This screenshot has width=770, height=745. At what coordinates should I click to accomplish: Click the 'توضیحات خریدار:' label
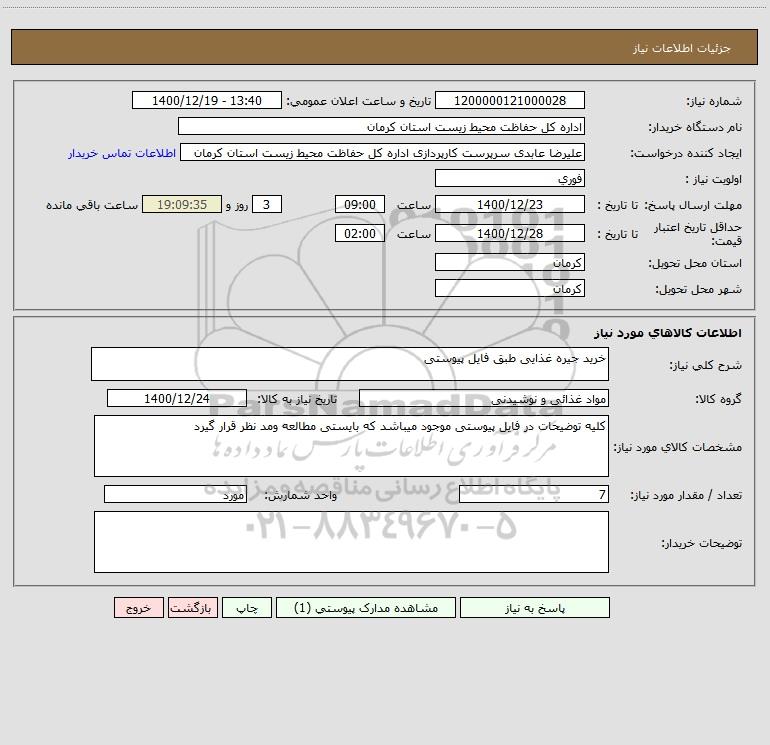[701, 544]
